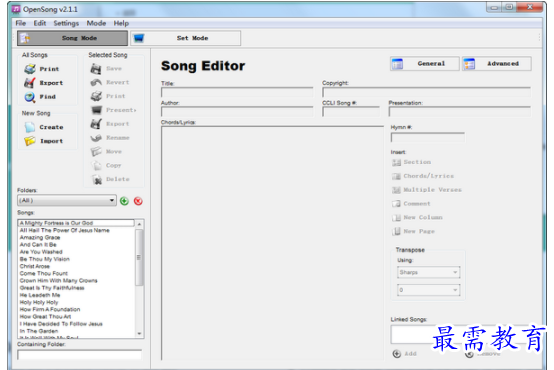Click the OpenSong title bar icon
The width and height of the screenshot is (554, 370).
[16, 9]
